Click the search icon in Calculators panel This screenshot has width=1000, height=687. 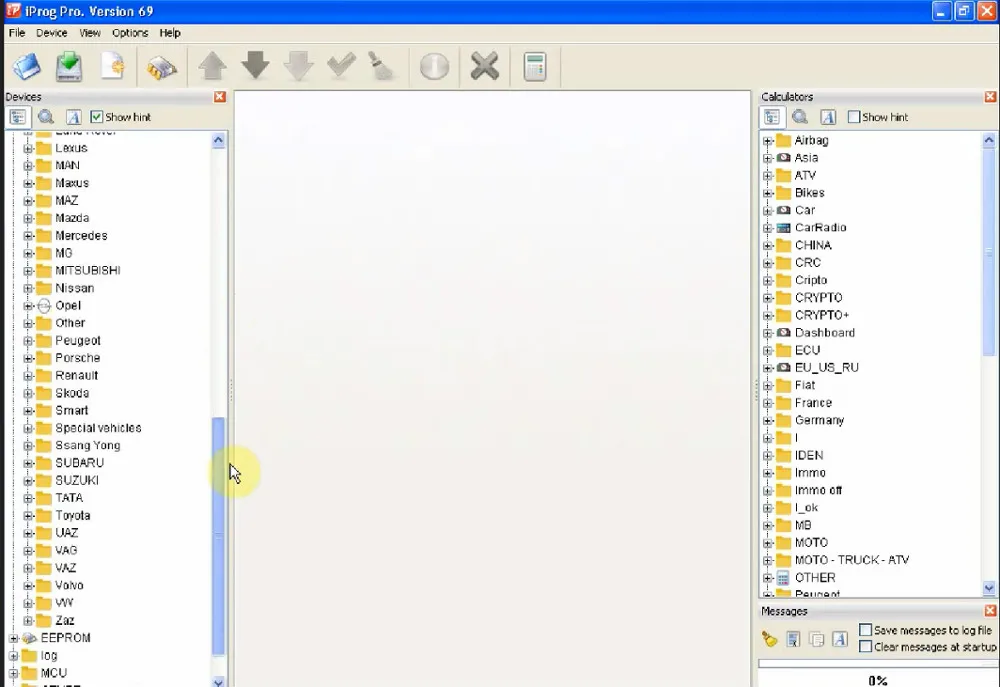[800, 117]
